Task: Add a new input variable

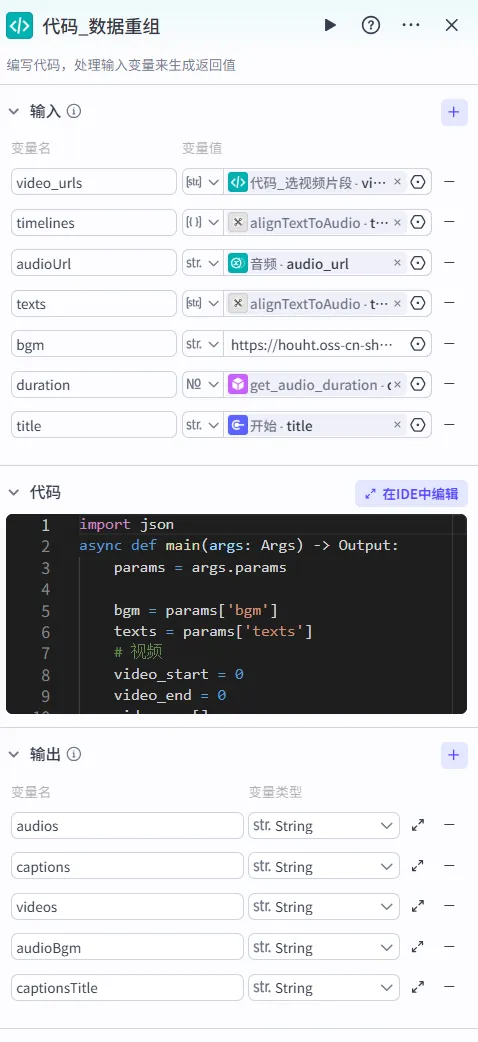Action: tap(454, 112)
